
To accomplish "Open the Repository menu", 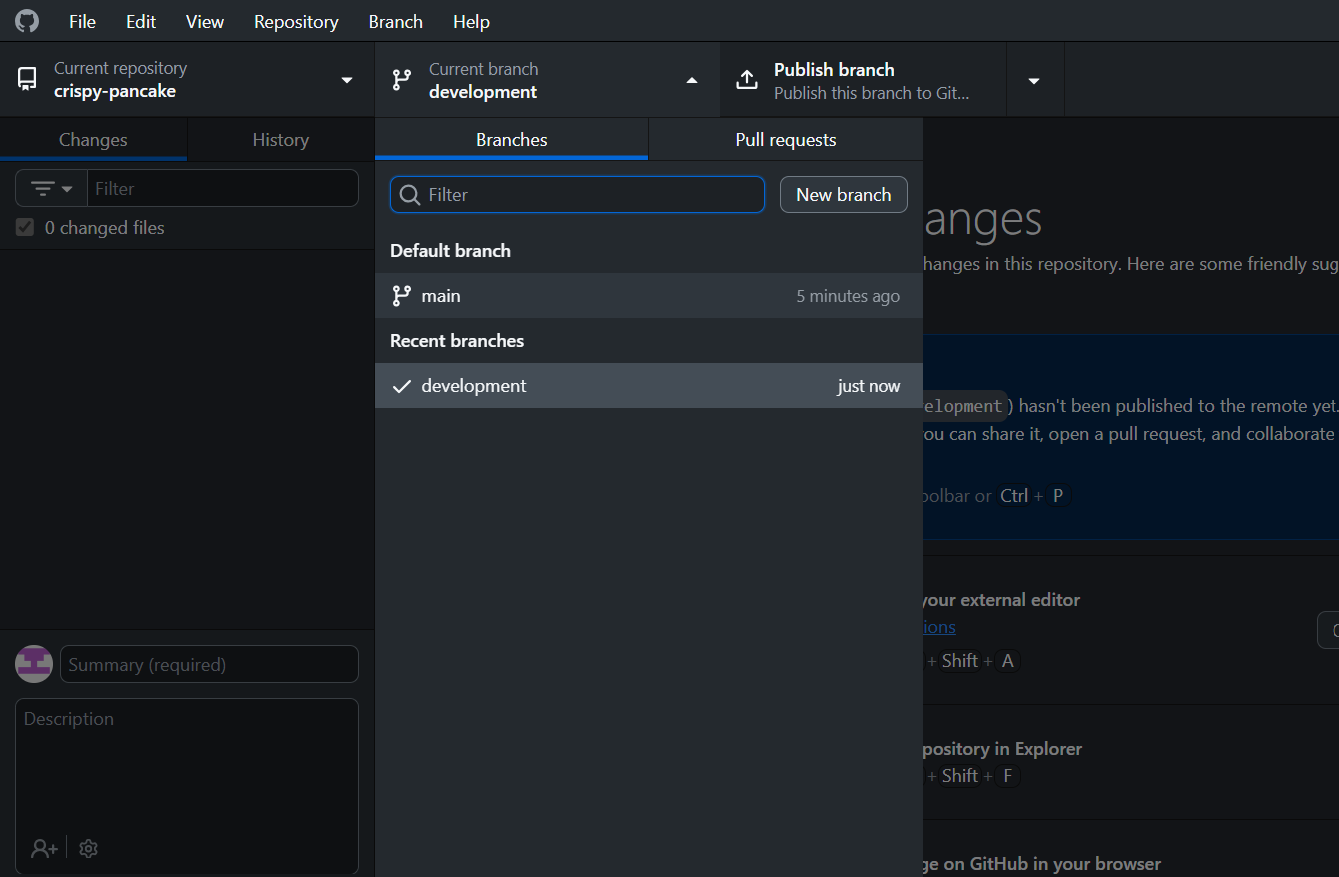I will [296, 21].
